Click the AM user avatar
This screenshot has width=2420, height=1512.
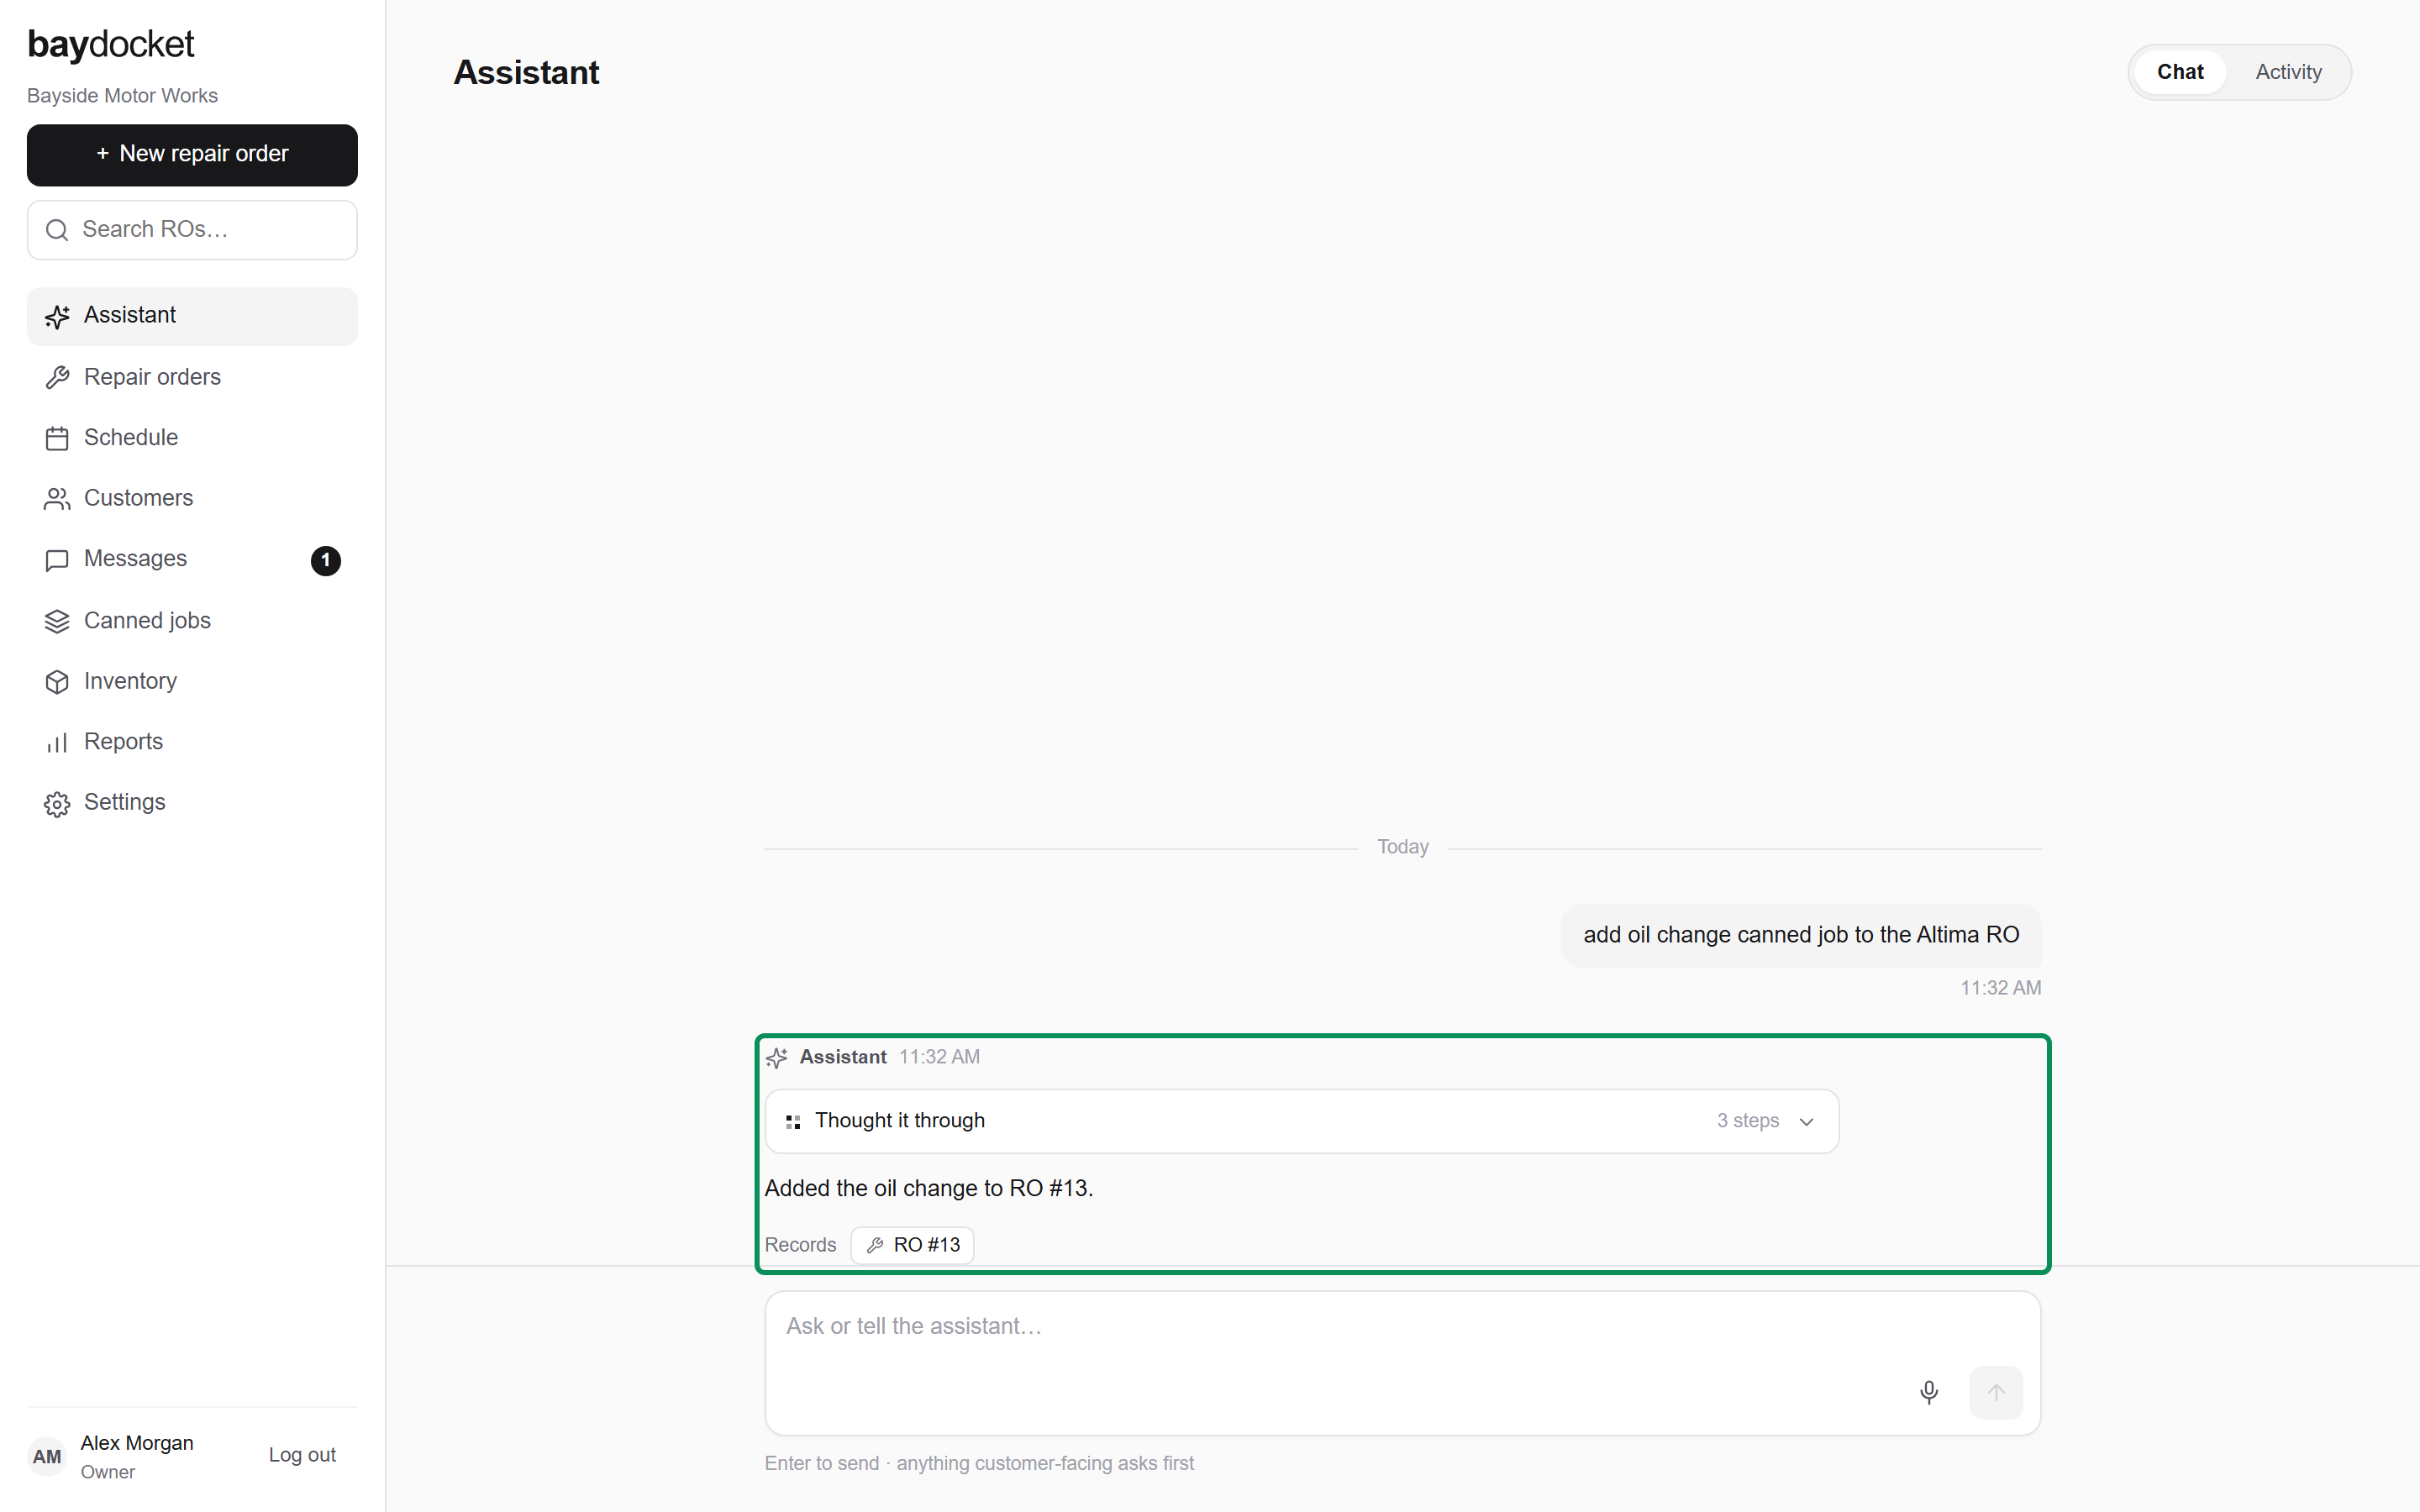(x=47, y=1456)
